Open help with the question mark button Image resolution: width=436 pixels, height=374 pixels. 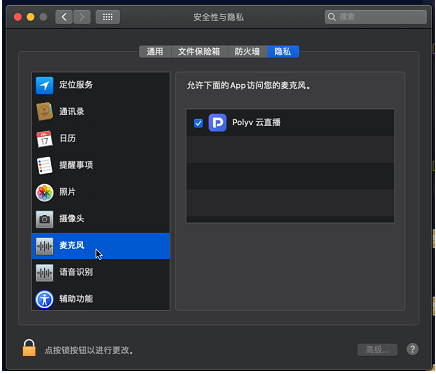(x=412, y=349)
